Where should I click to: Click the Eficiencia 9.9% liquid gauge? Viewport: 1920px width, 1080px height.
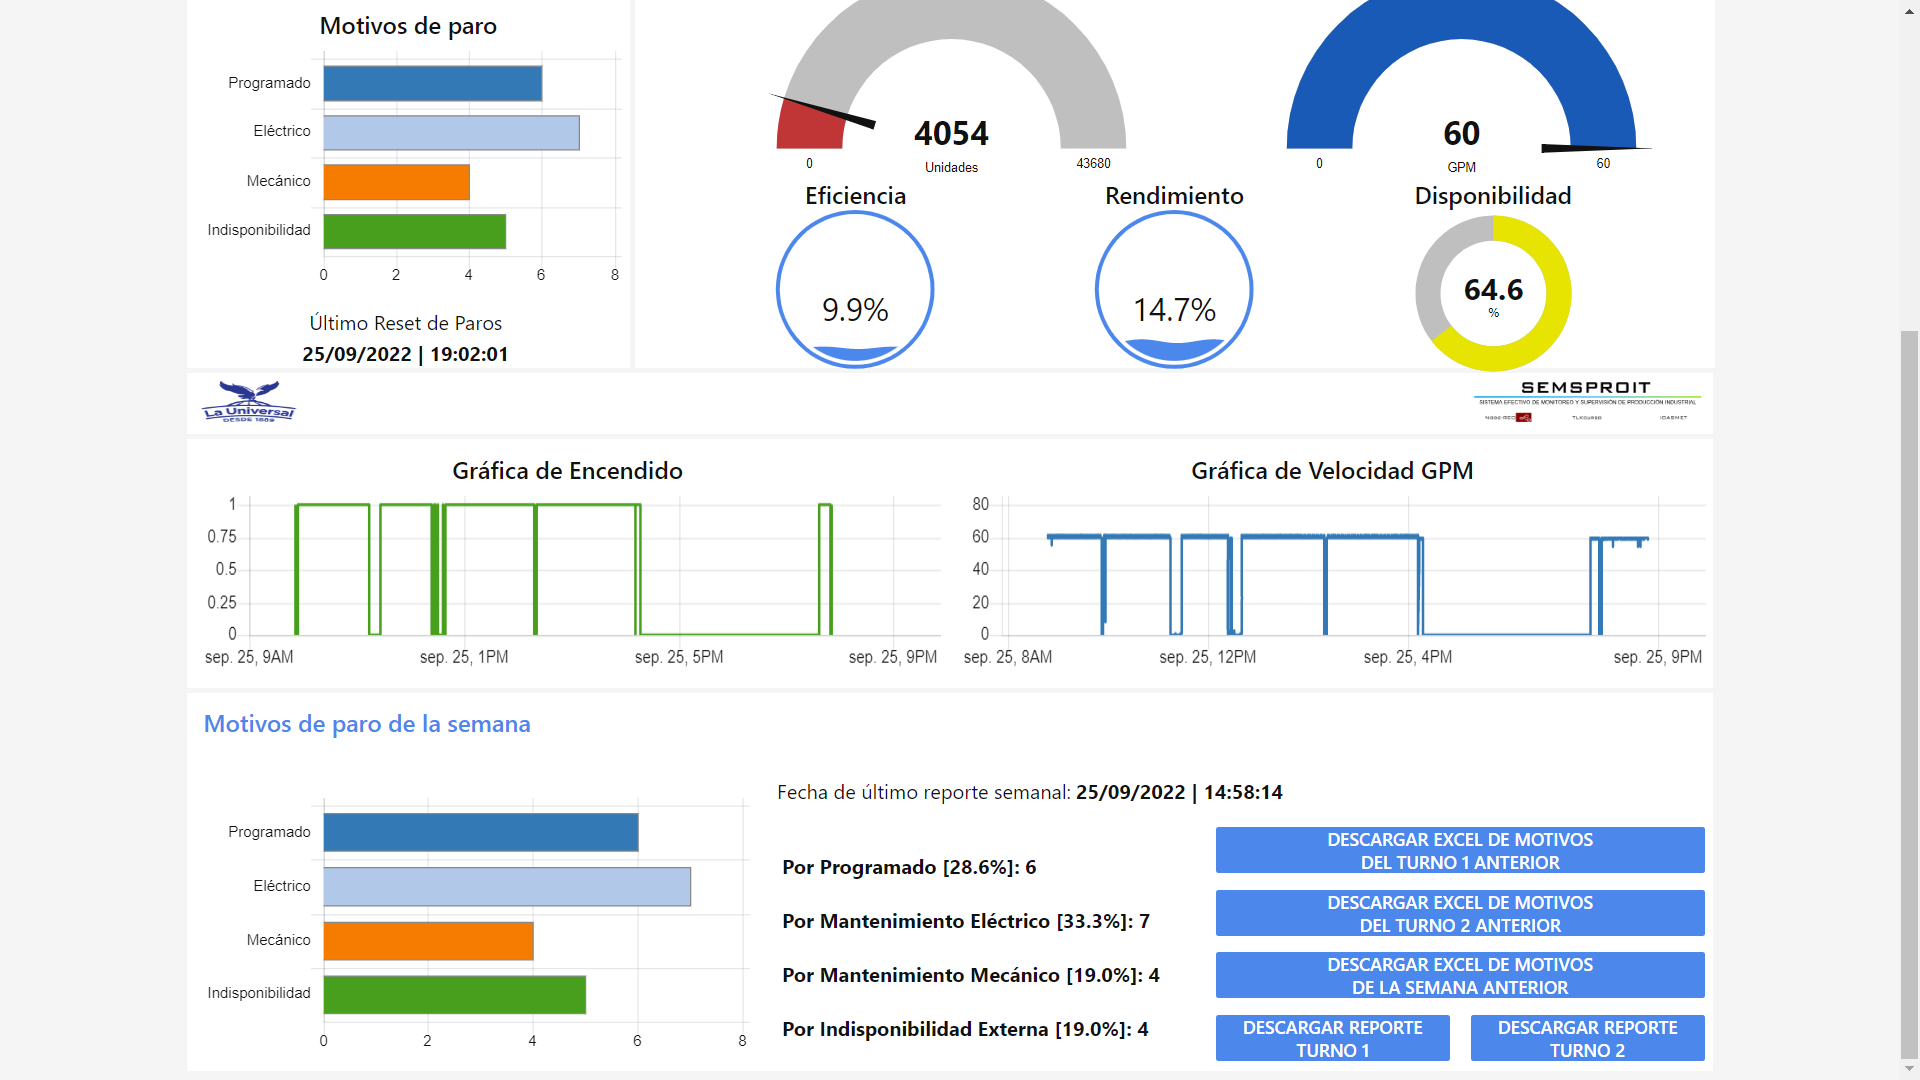(855, 290)
